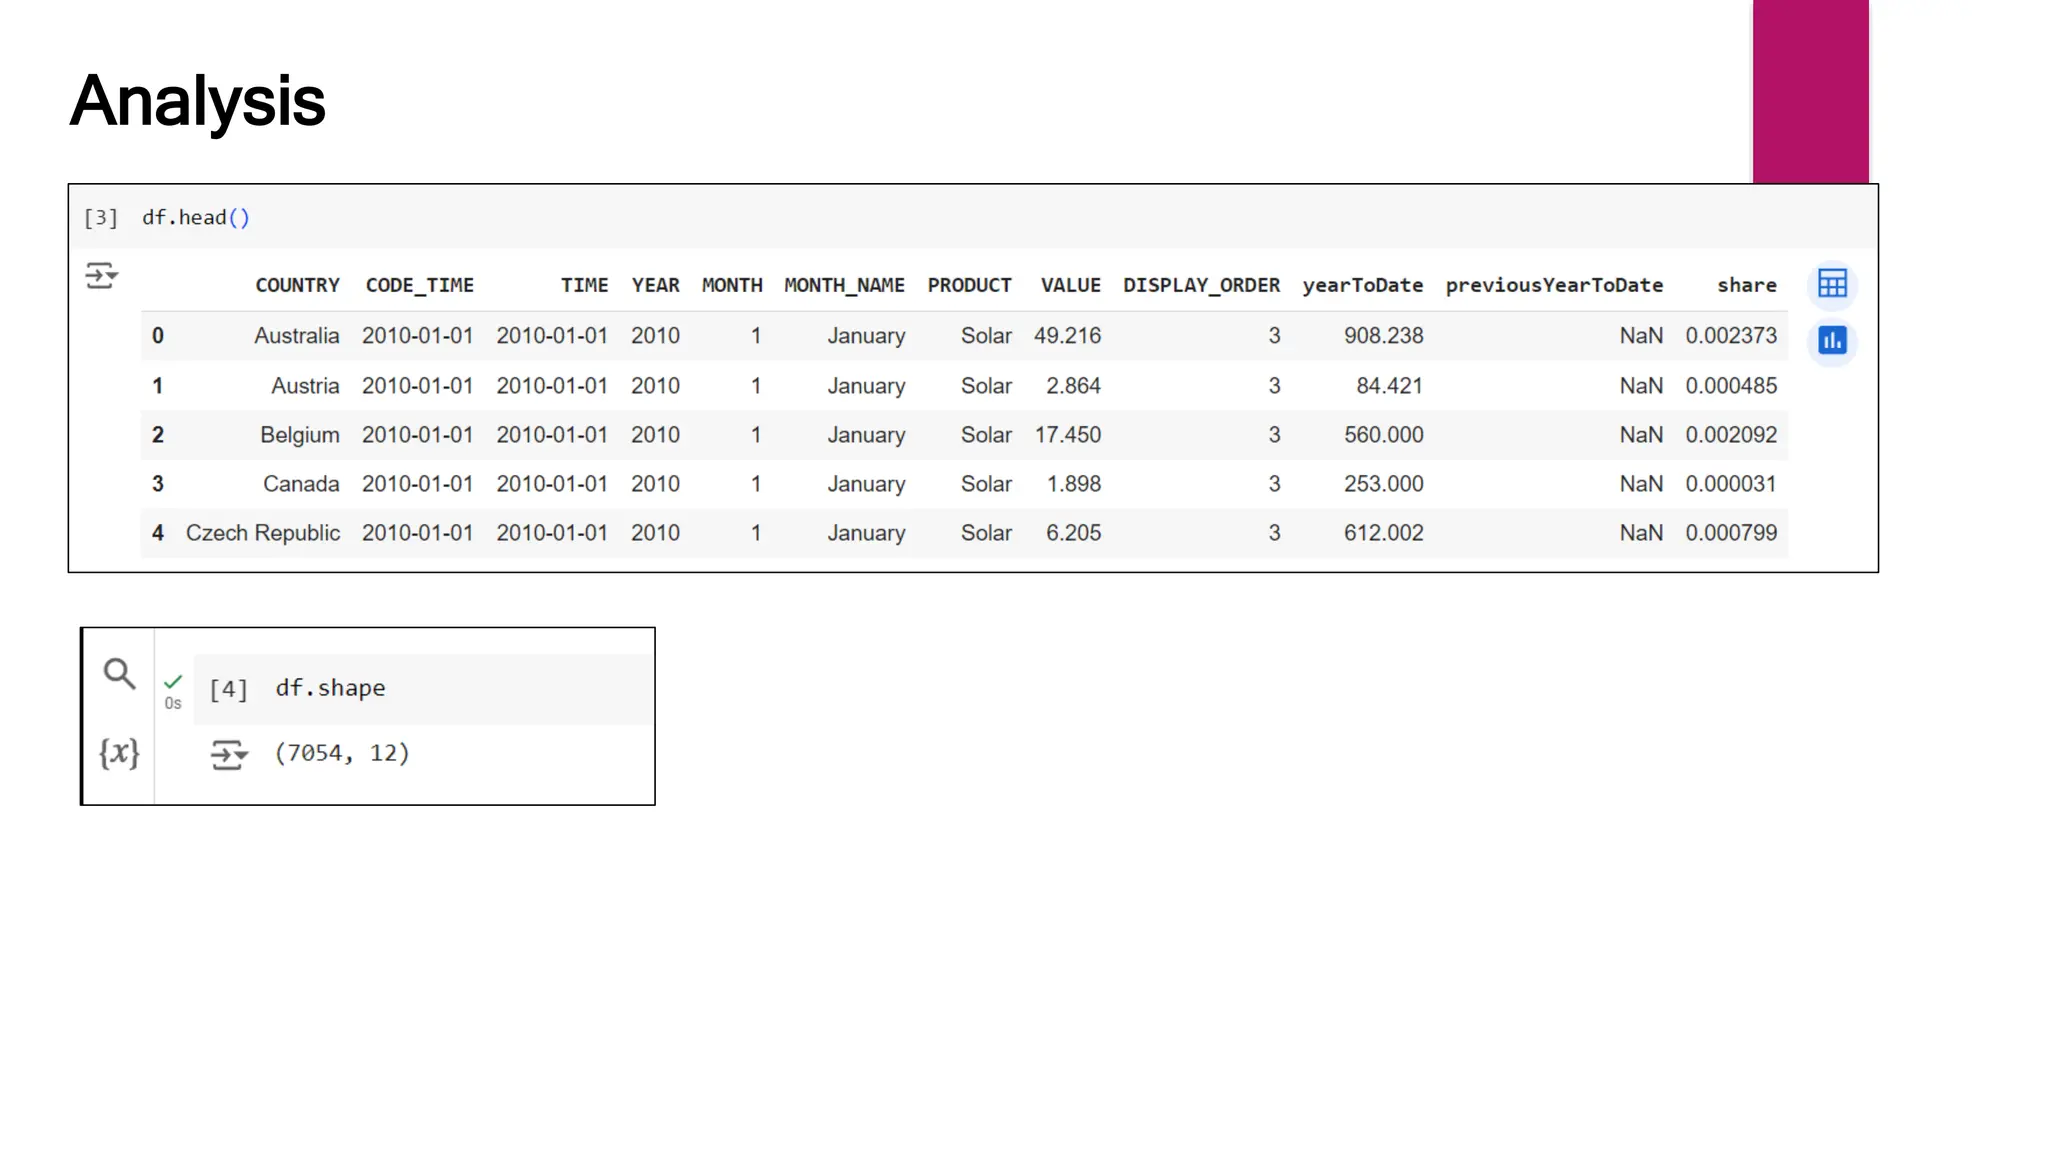Click the previousYearToDate column header

click(1553, 285)
